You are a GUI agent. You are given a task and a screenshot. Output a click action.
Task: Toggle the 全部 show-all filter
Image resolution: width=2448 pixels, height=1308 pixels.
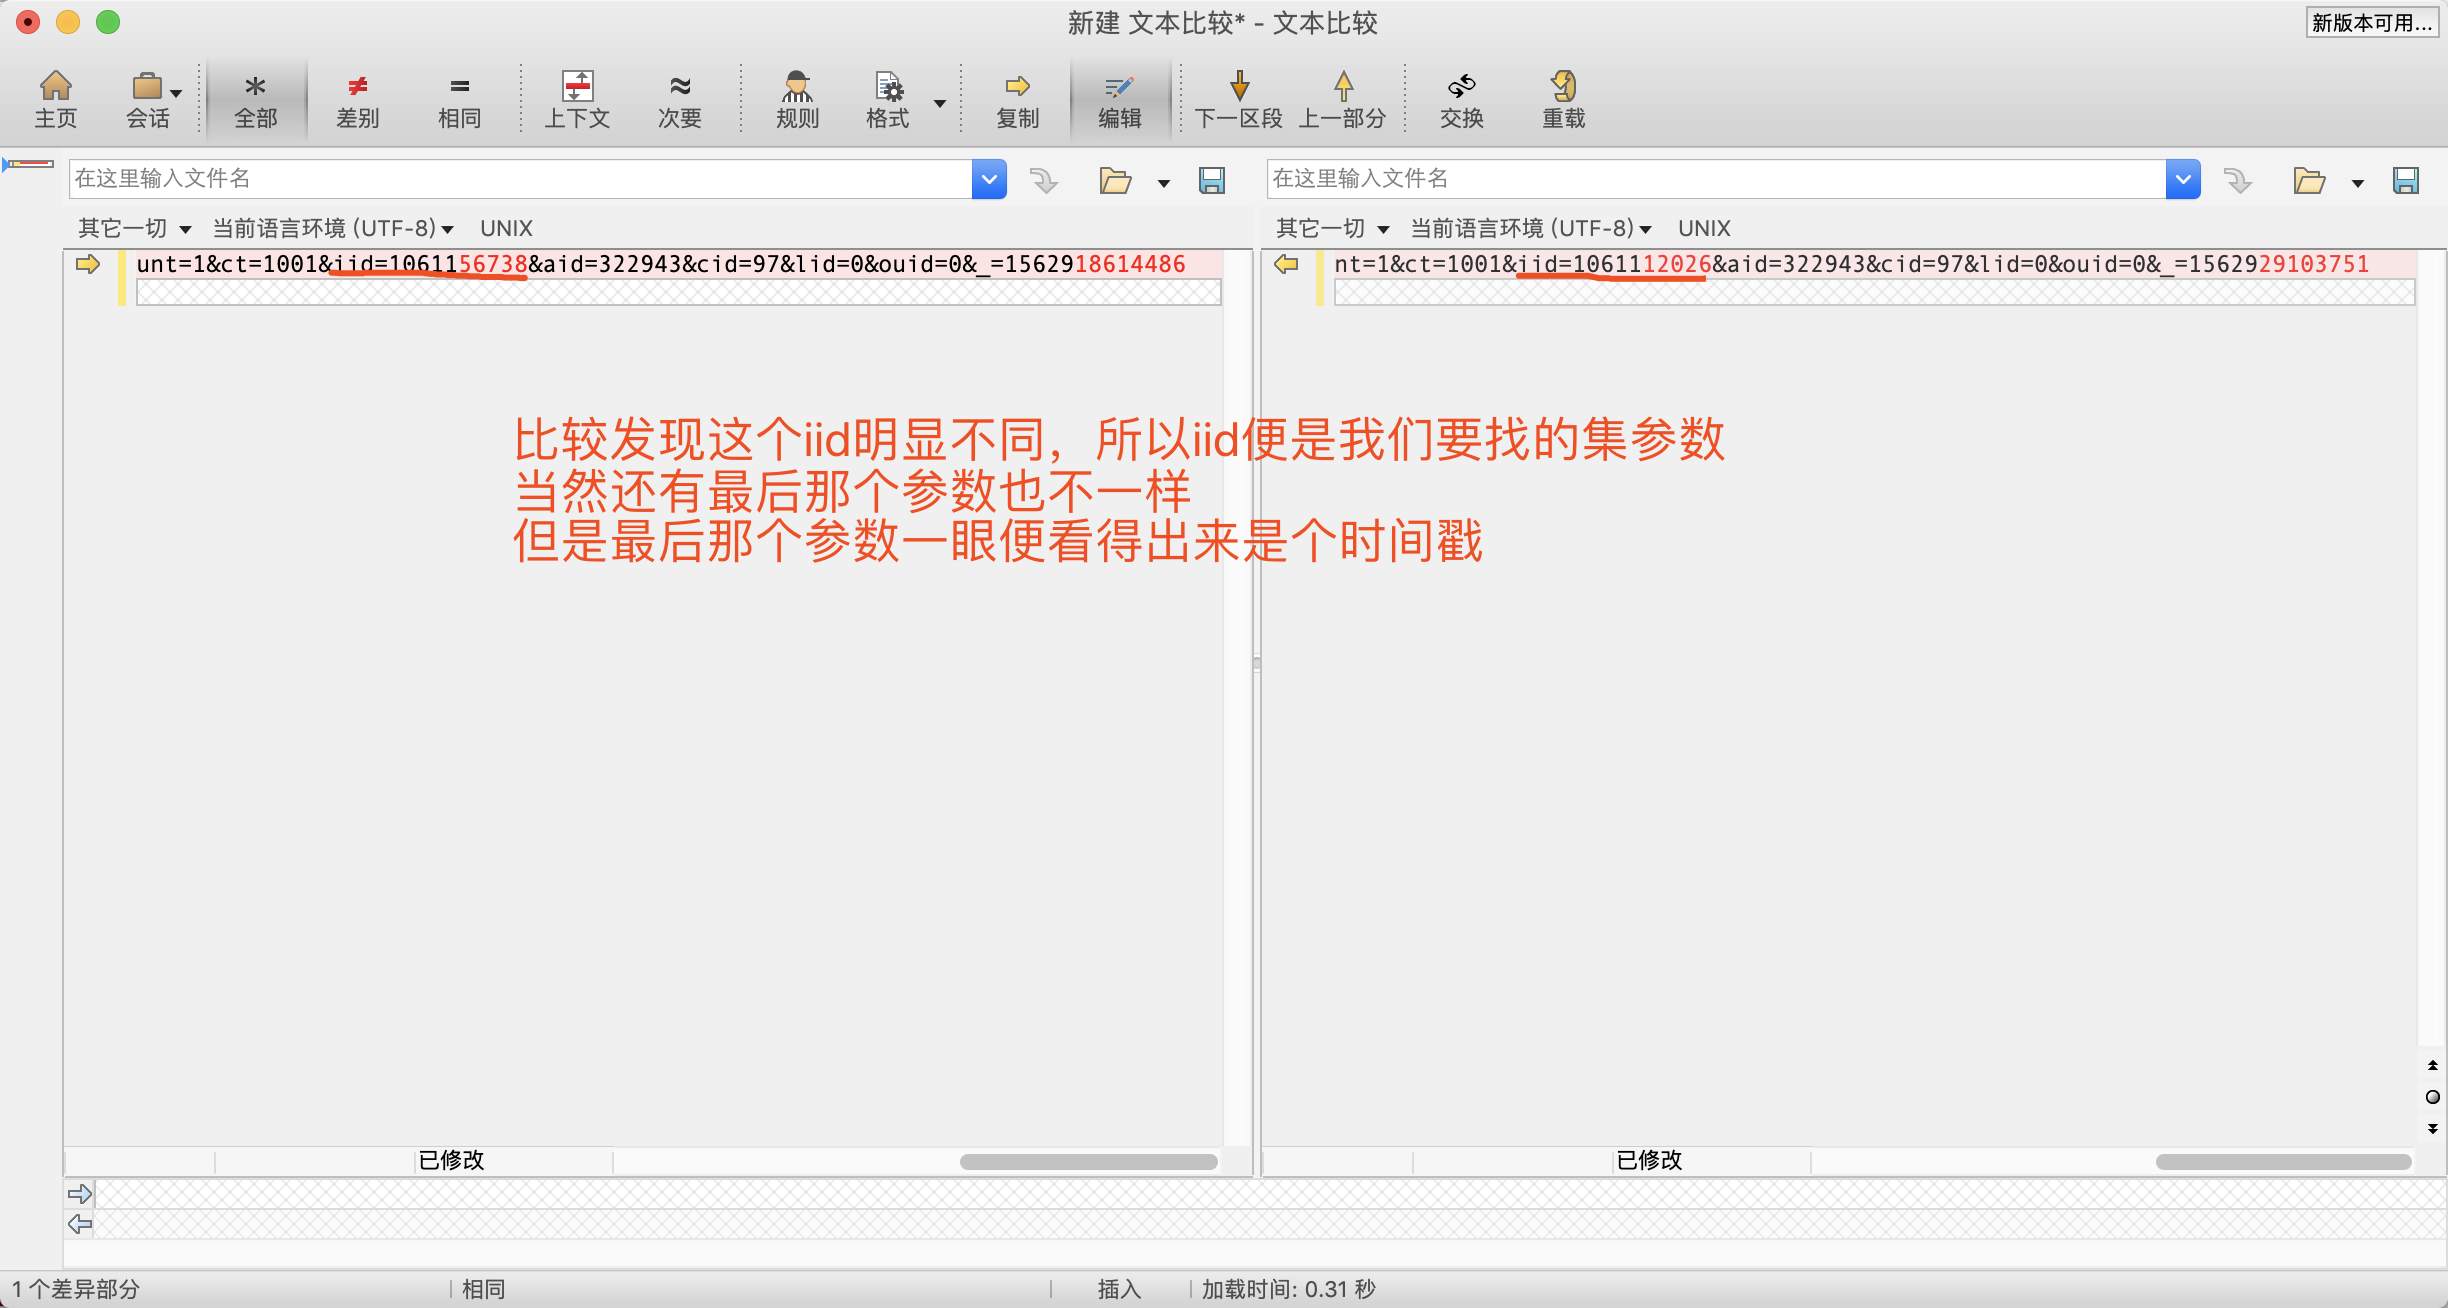click(x=256, y=99)
